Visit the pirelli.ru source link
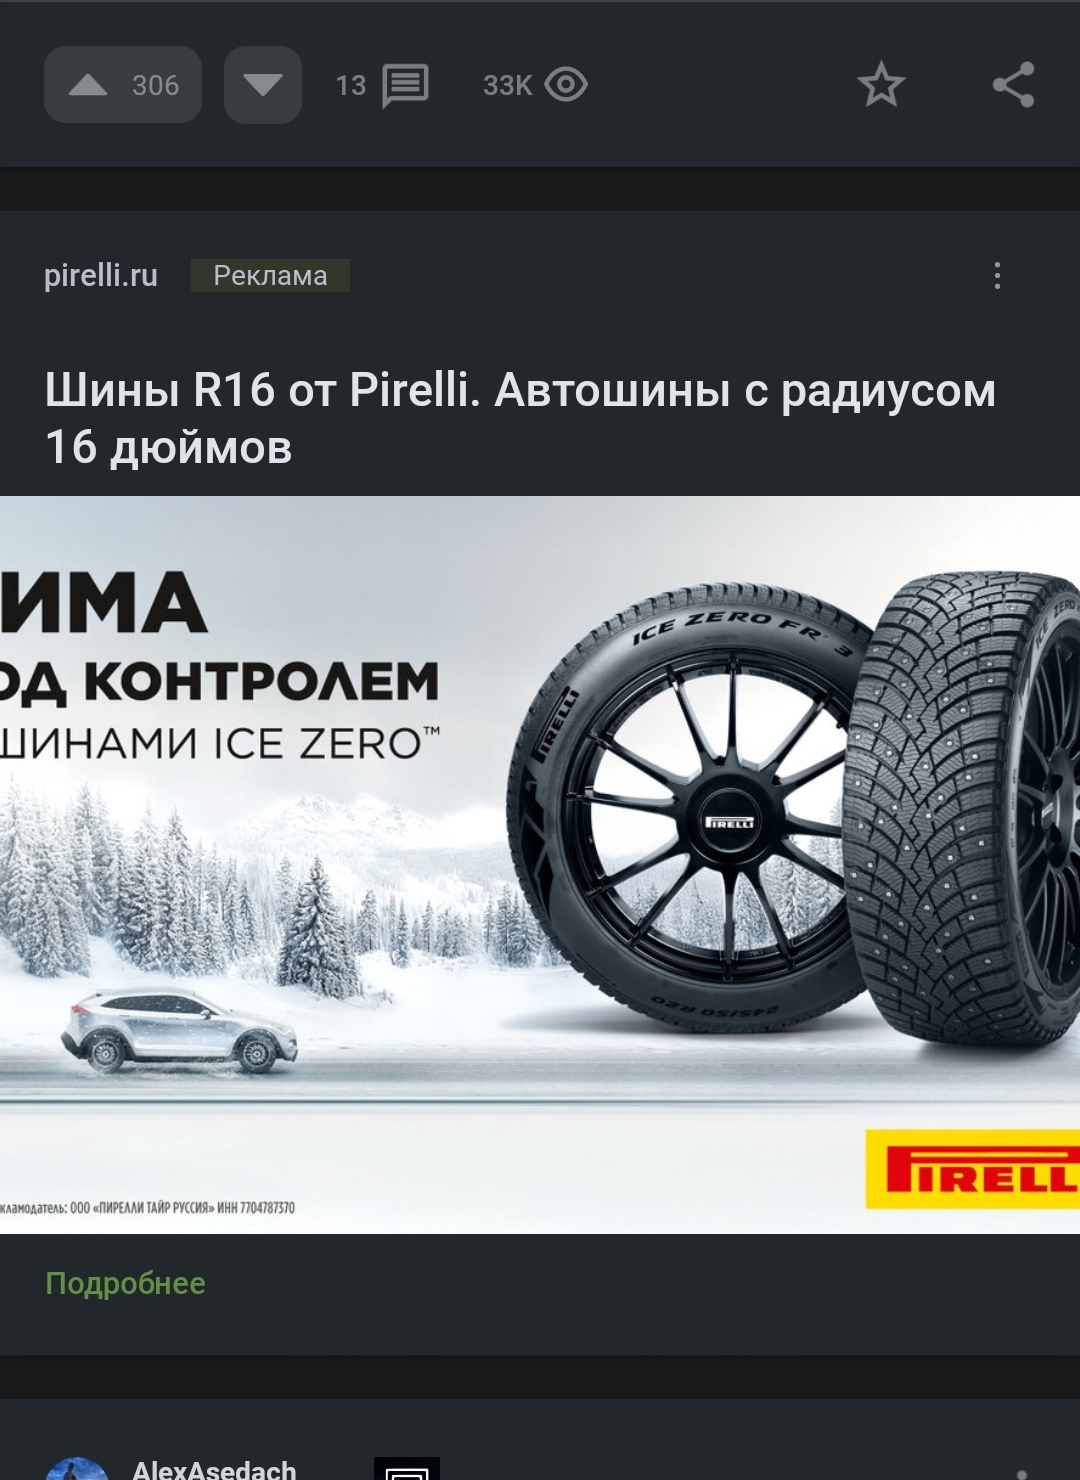The height and width of the screenshot is (1480, 1080). 101,275
